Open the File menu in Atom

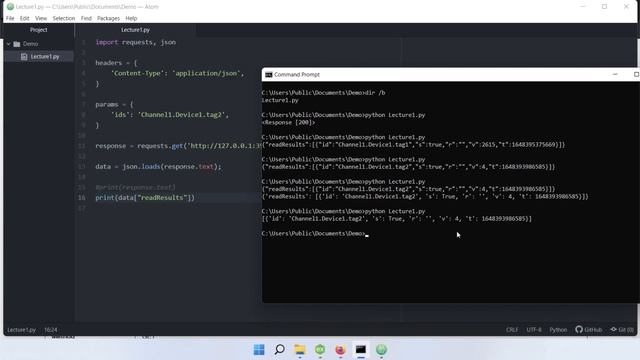(10, 18)
